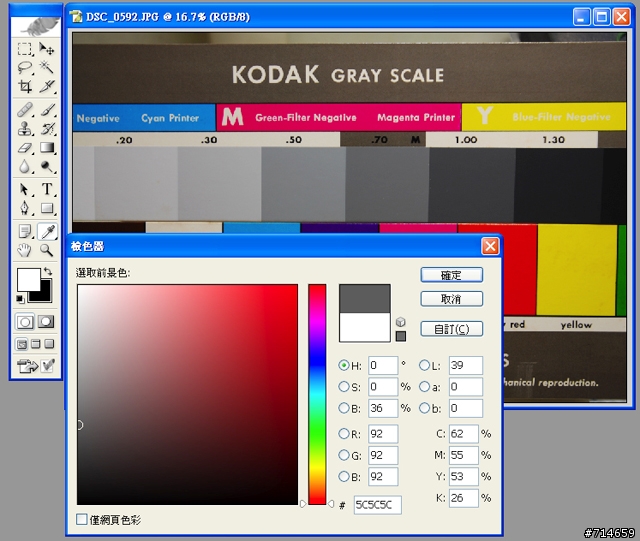Select the Dodge tool
Viewport: 640px width, 541px height.
point(47,166)
